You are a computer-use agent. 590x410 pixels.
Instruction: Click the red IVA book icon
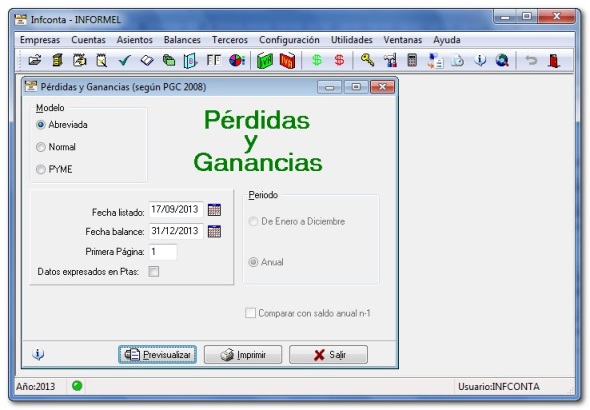[x=287, y=61]
